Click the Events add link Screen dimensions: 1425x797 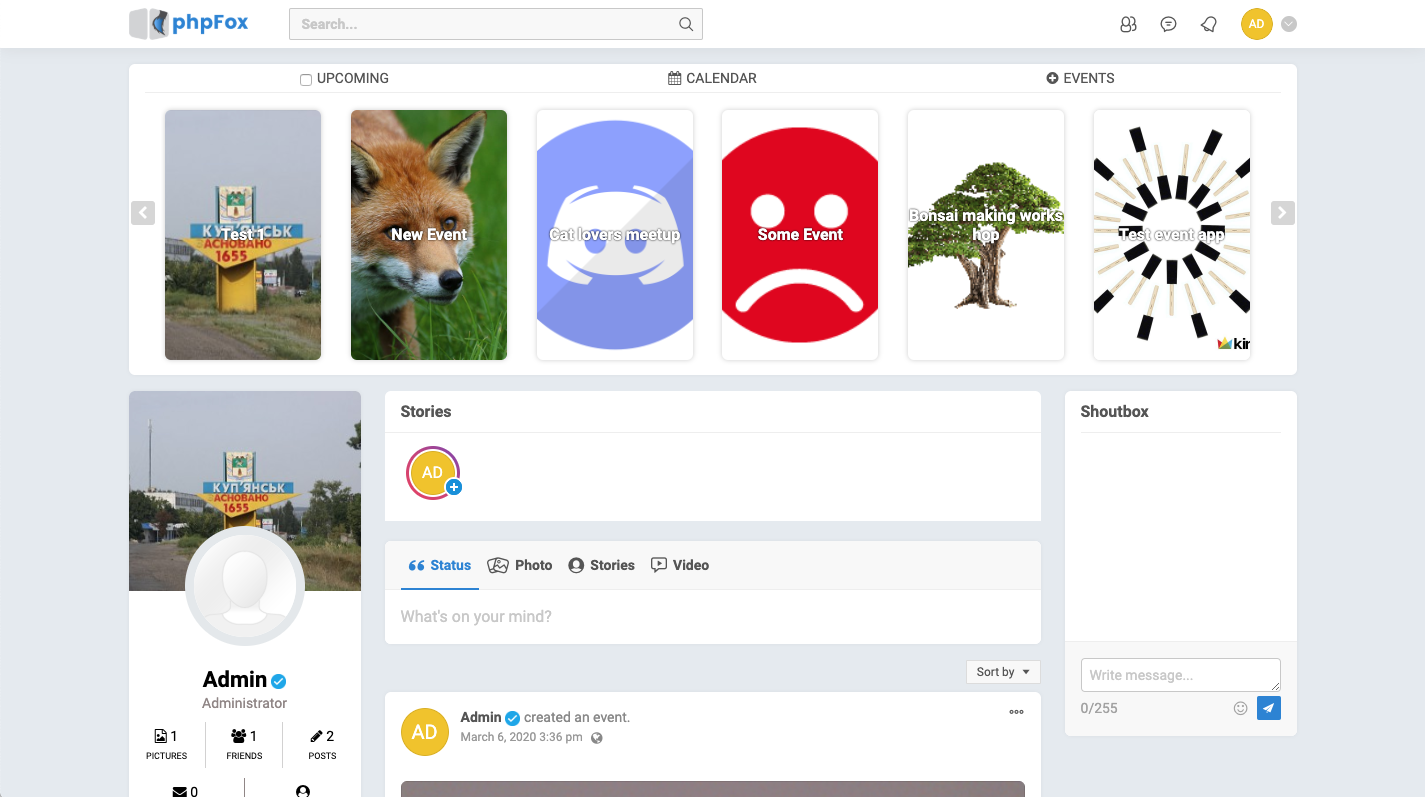point(1080,78)
